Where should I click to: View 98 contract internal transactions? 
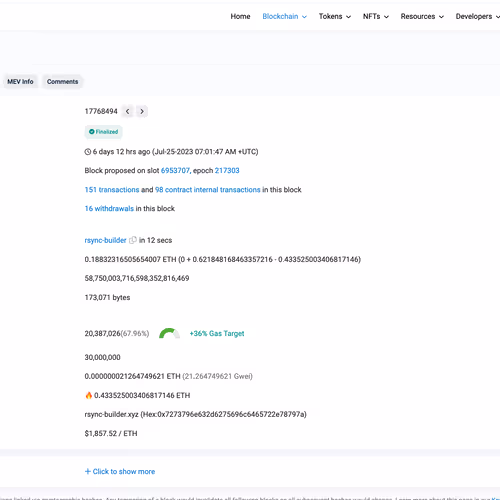208,190
